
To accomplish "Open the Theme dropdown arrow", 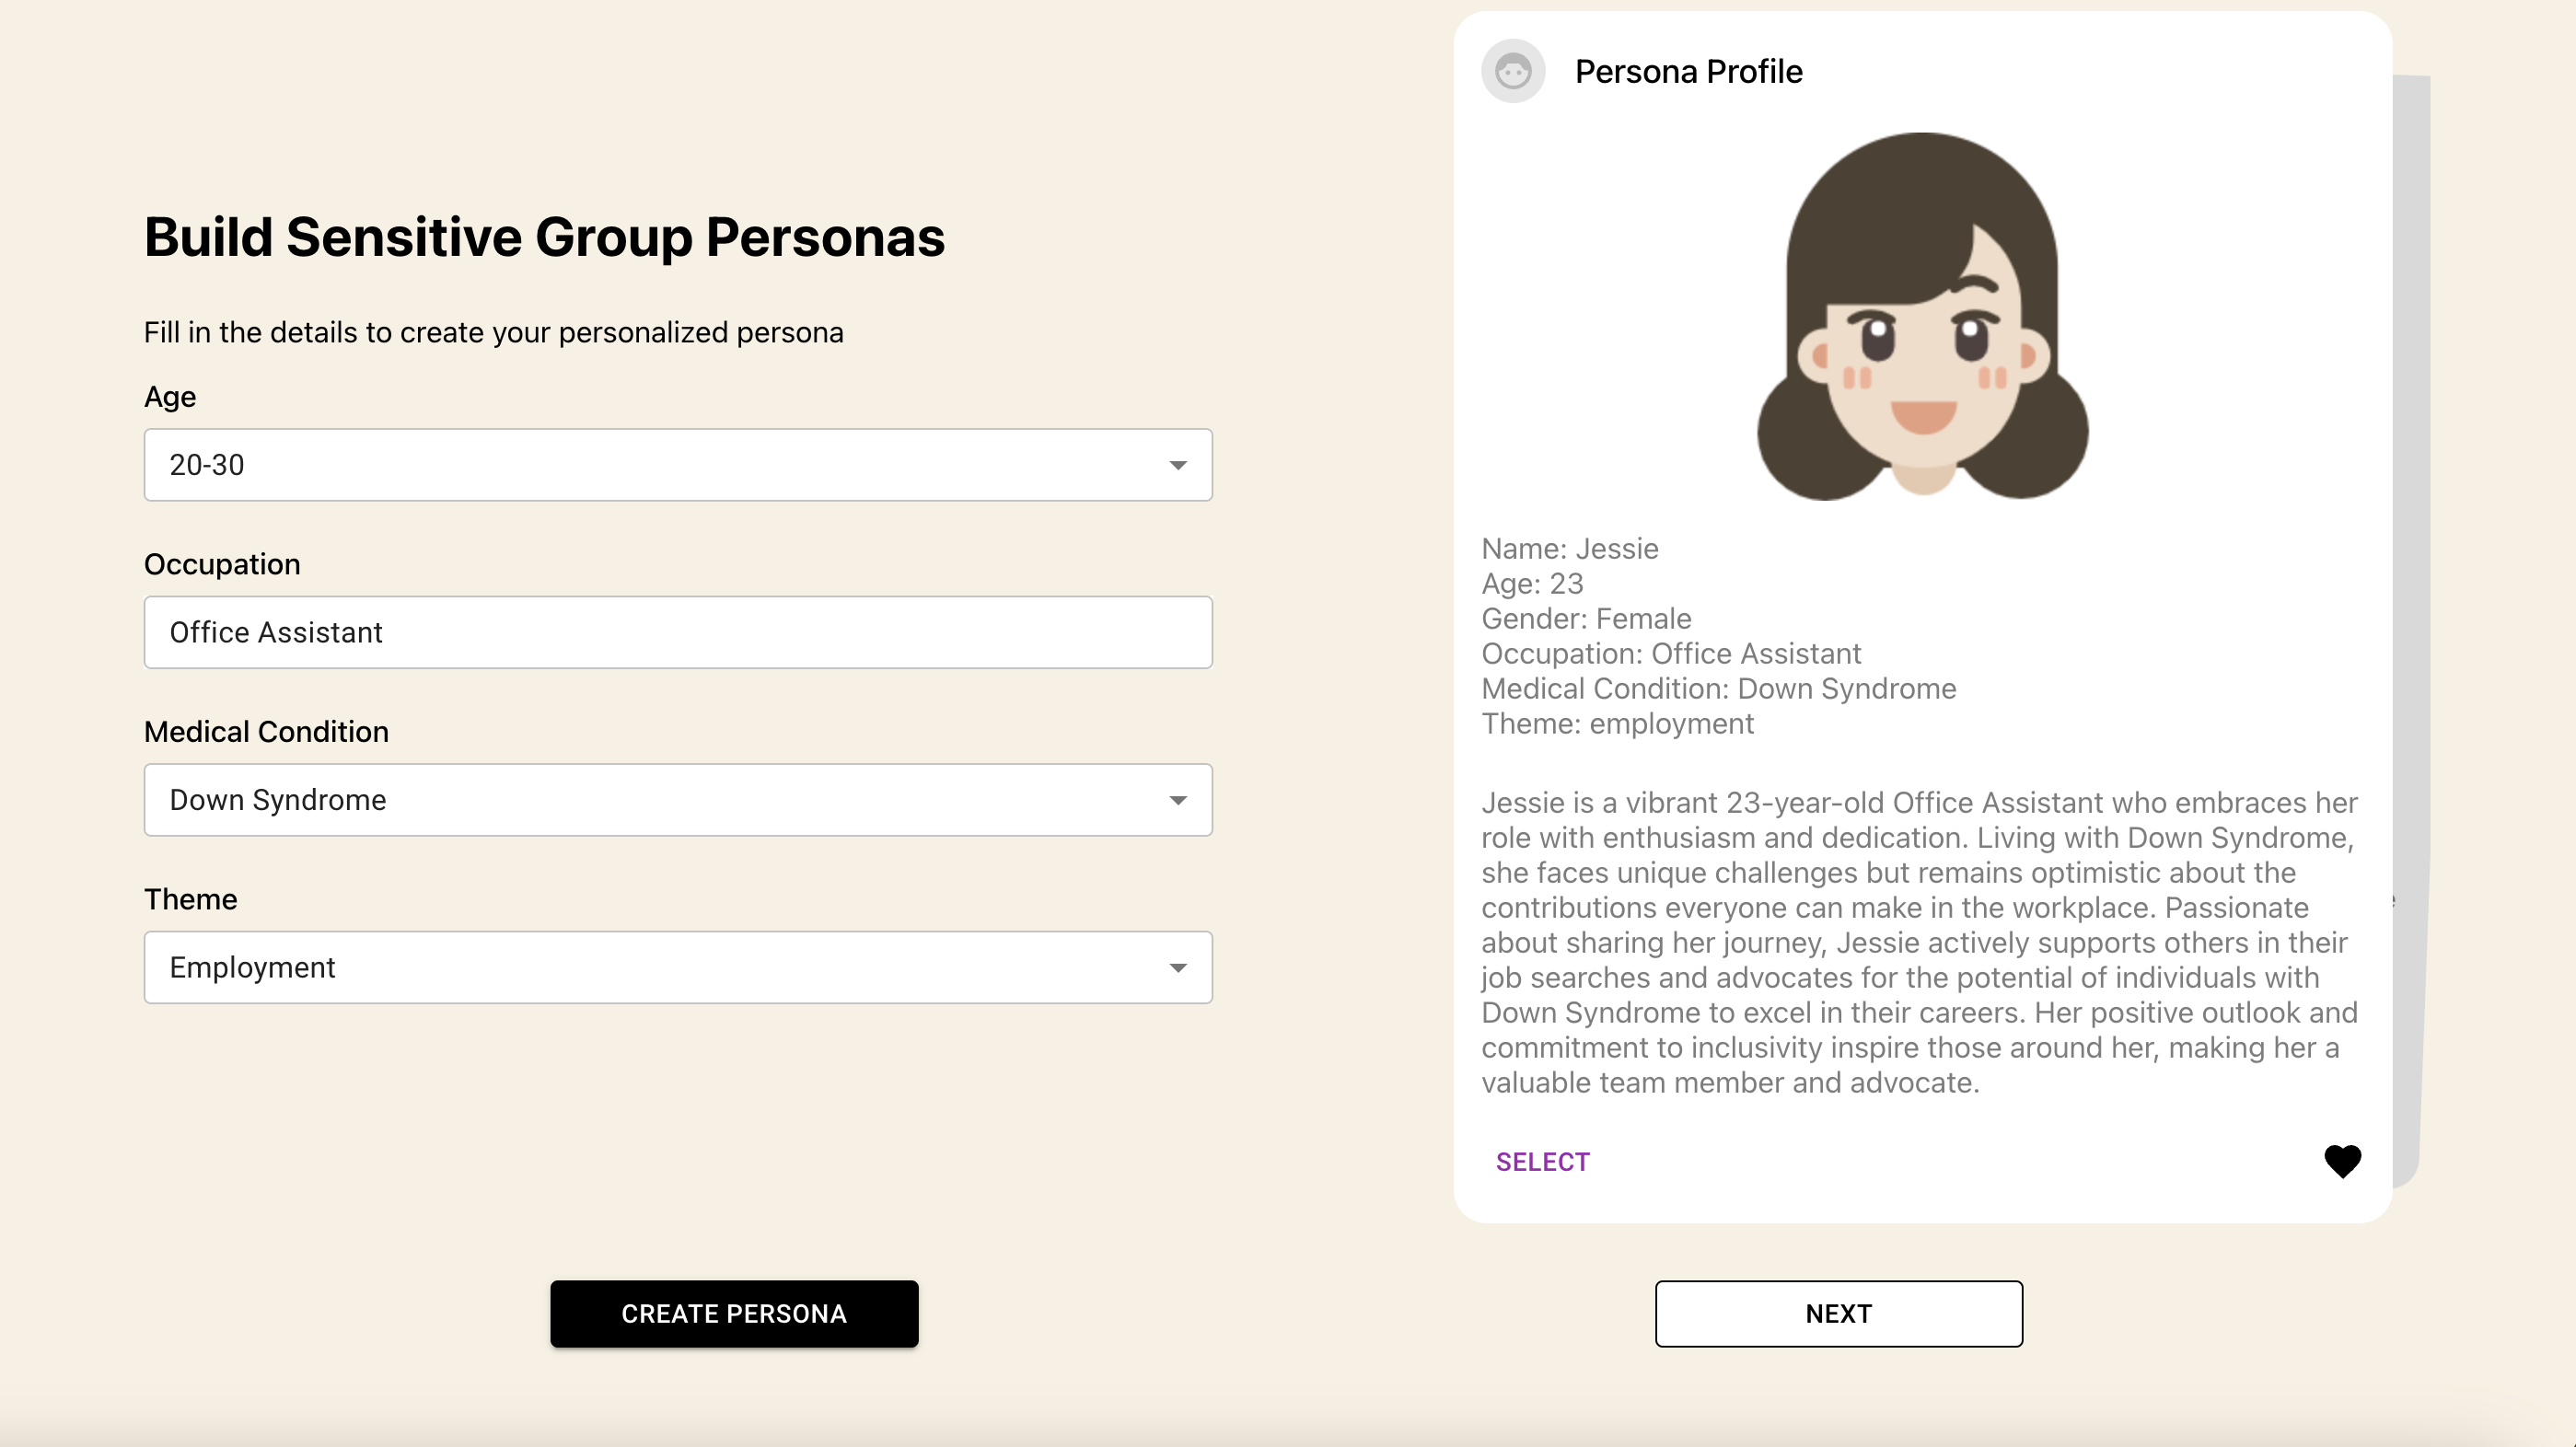I will click(x=1177, y=968).
